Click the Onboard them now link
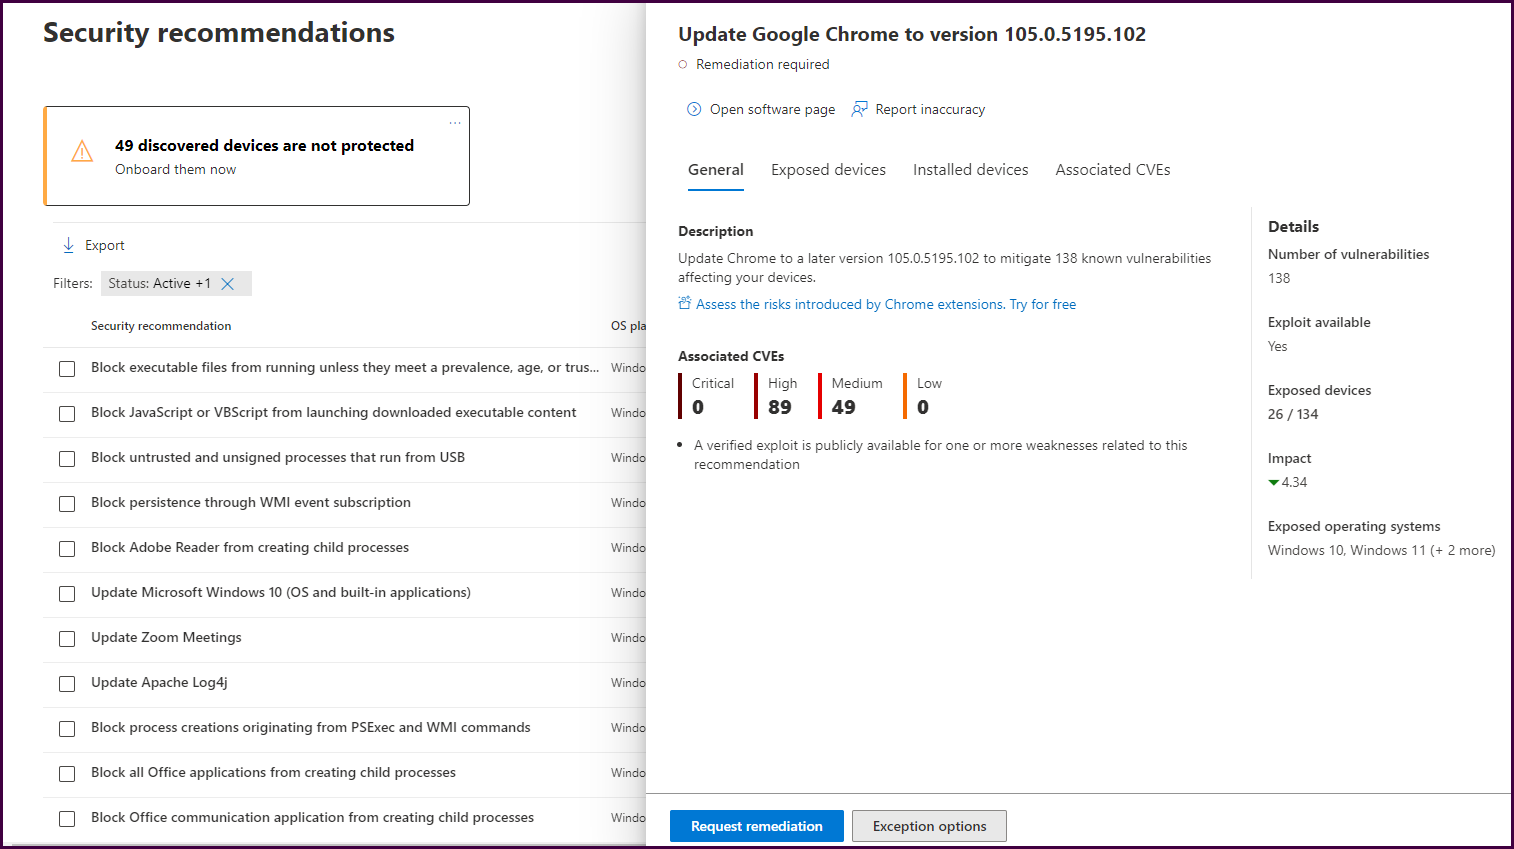This screenshot has width=1514, height=849. [x=175, y=169]
